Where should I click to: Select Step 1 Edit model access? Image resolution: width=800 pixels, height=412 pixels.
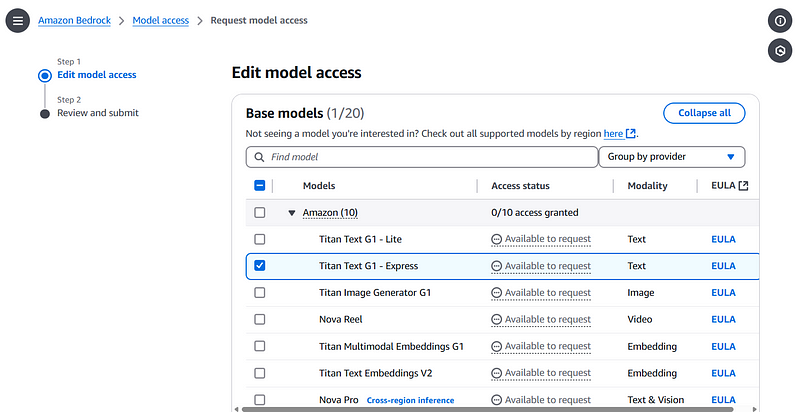96,75
